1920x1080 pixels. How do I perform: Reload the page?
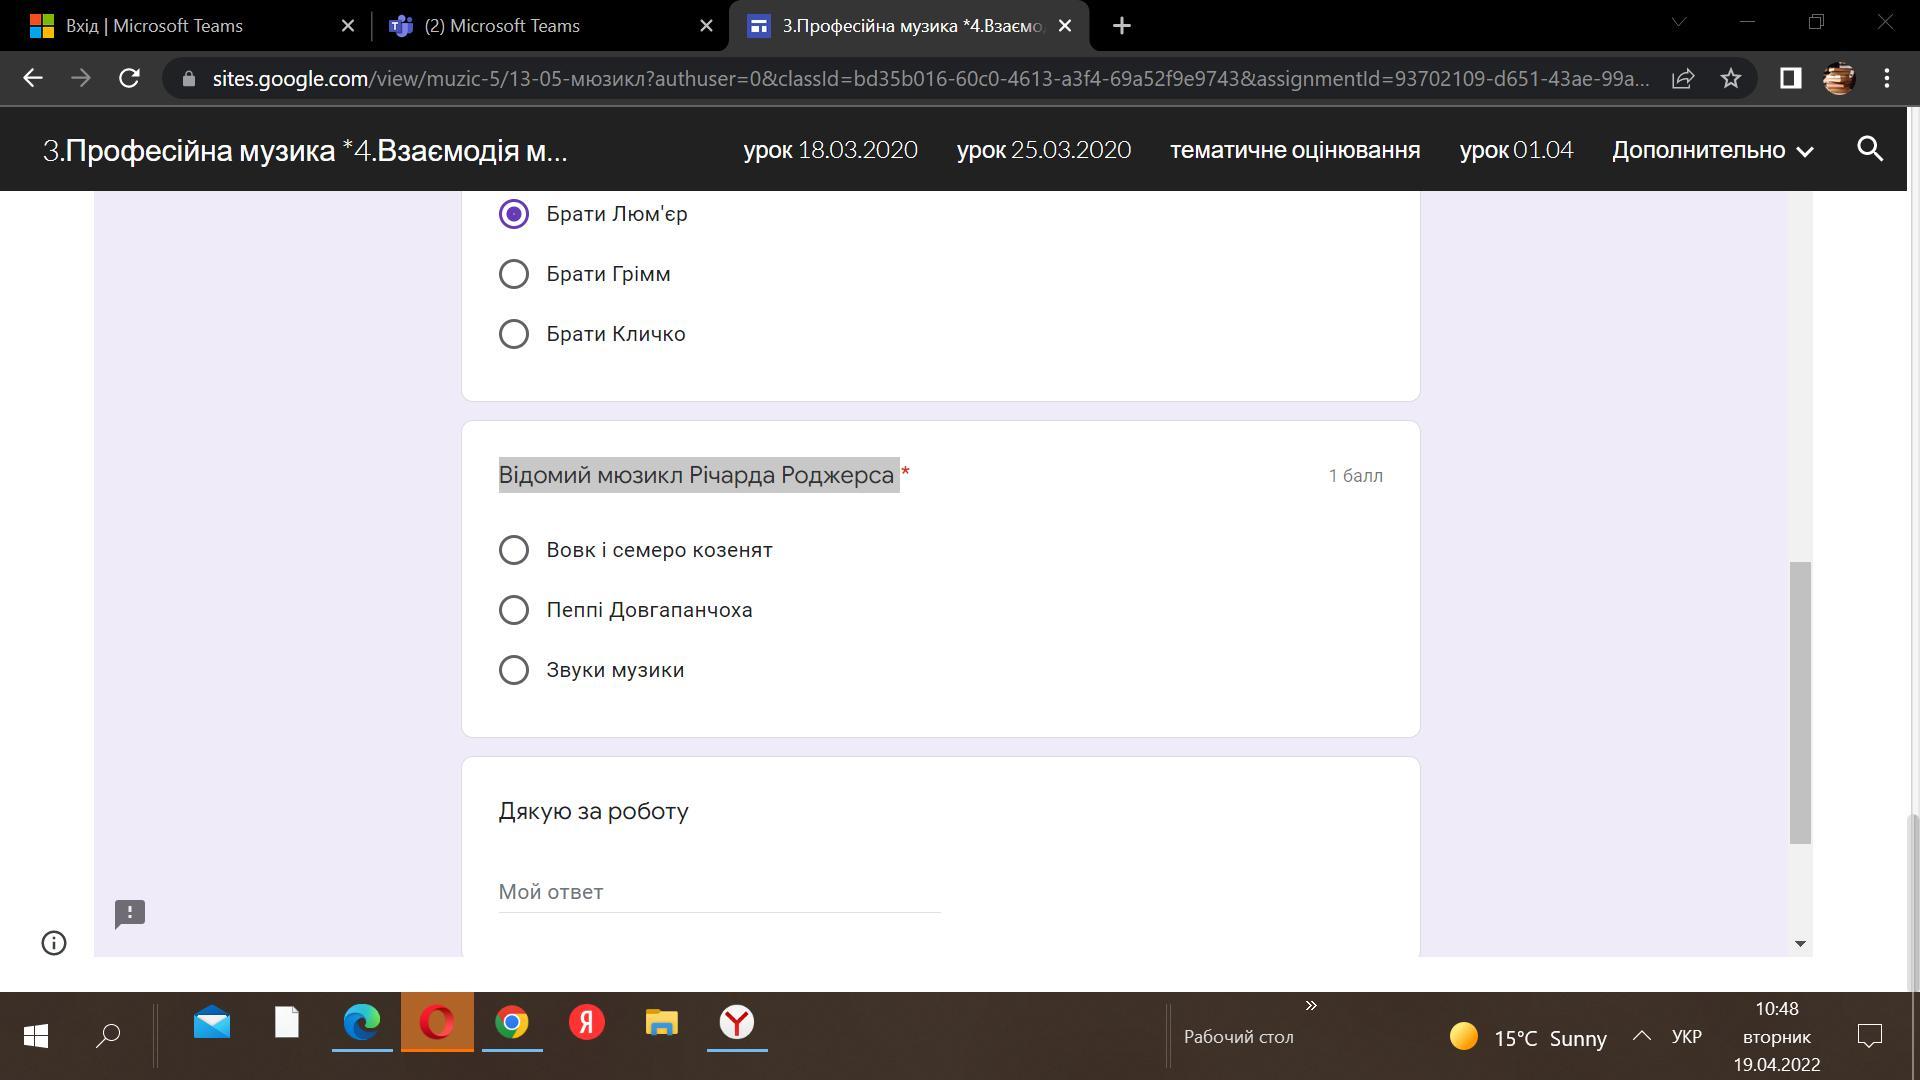click(129, 78)
